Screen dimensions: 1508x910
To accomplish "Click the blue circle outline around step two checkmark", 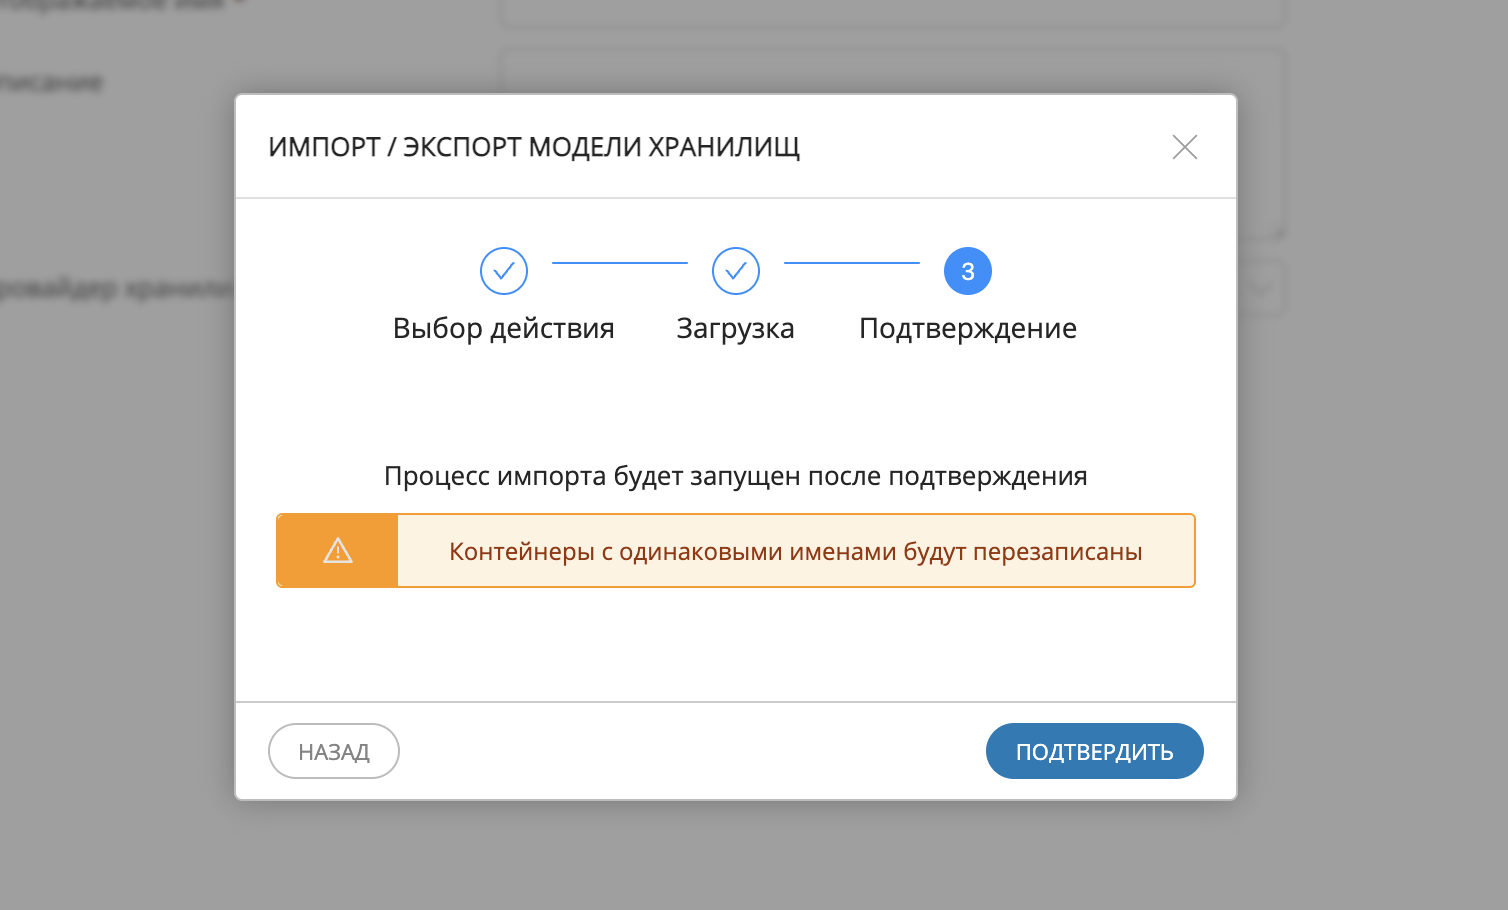I will coord(735,270).
